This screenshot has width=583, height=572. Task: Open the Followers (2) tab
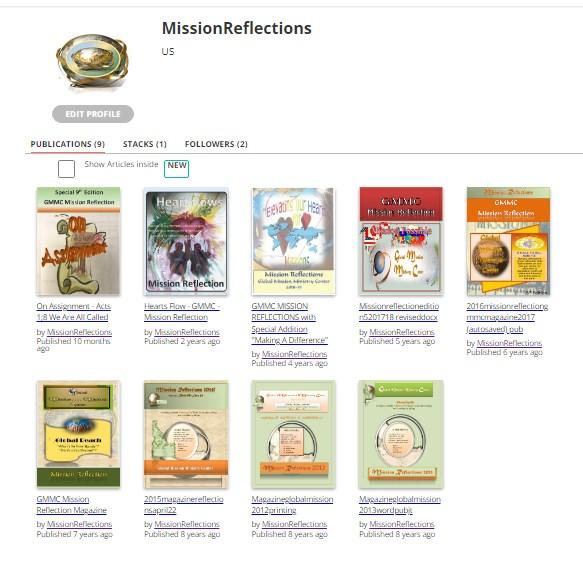click(x=216, y=144)
